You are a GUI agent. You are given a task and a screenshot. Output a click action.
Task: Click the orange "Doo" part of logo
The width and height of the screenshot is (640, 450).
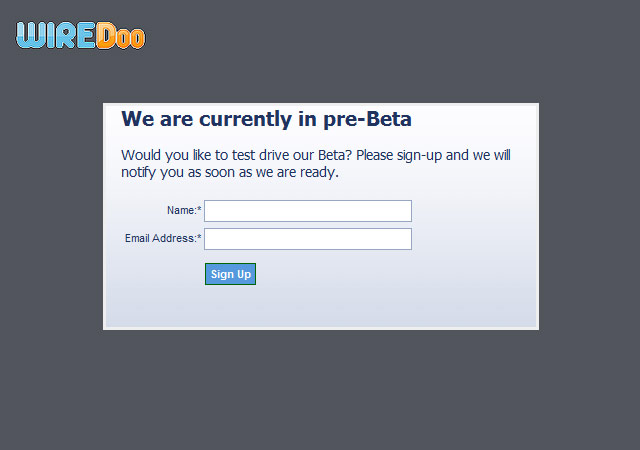[121, 36]
